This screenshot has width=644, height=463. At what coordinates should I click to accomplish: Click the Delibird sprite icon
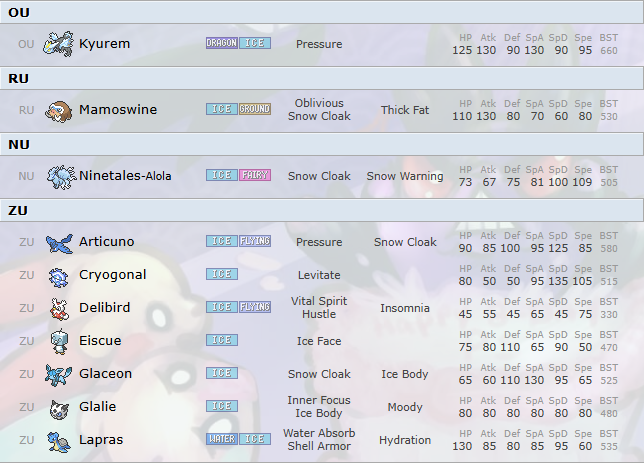coord(59,309)
